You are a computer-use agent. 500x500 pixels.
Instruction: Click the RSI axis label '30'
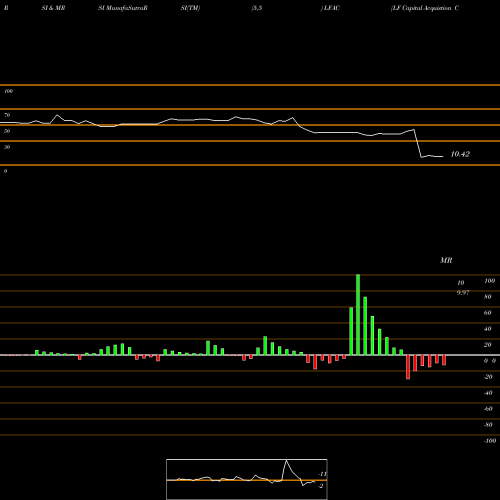tap(7, 147)
